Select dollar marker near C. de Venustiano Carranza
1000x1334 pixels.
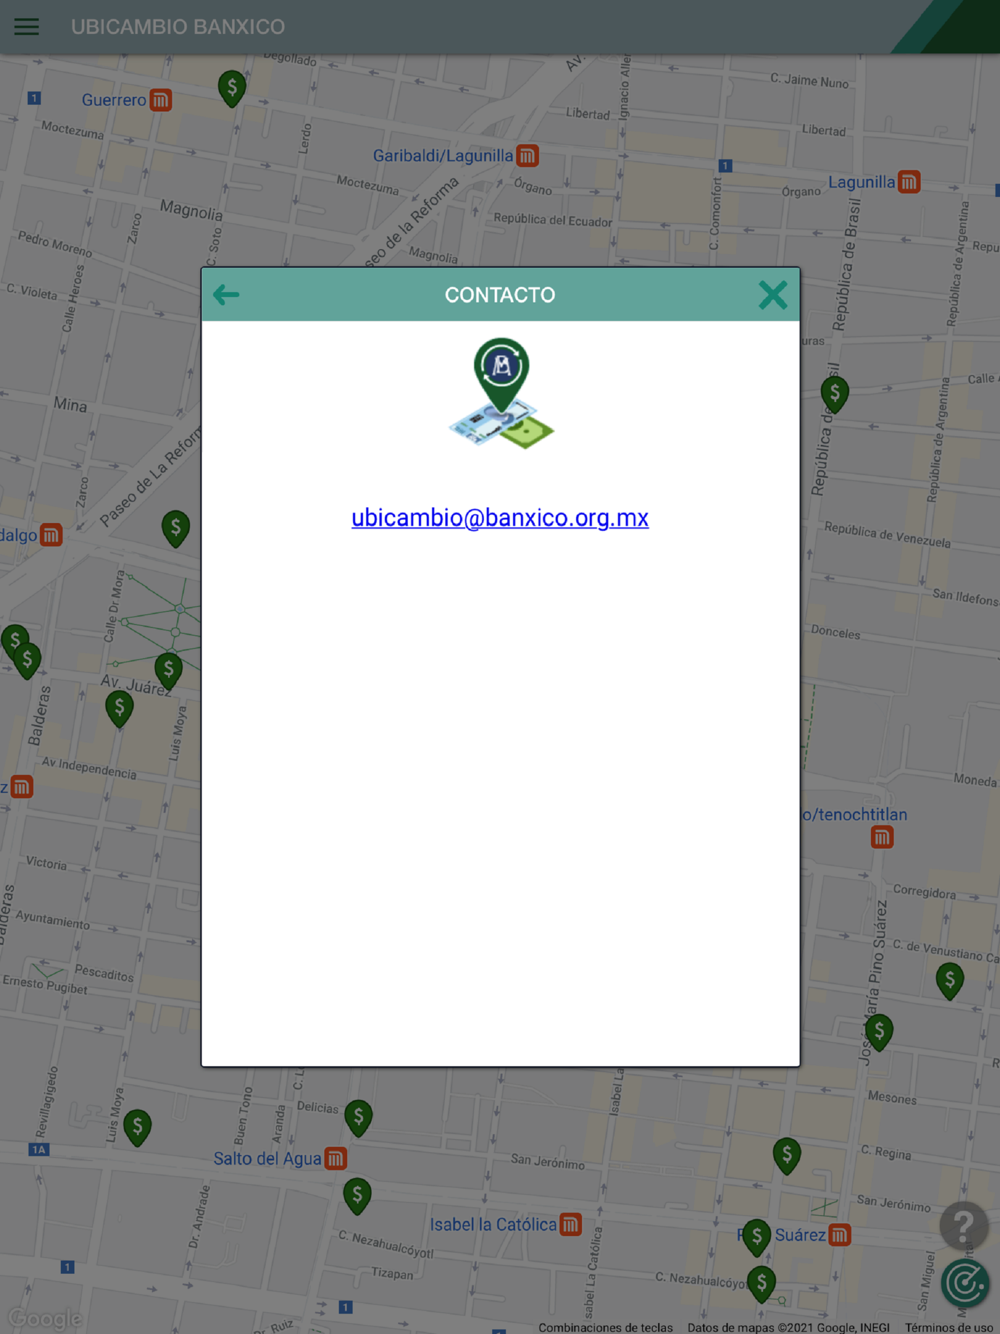pyautogui.click(x=950, y=981)
